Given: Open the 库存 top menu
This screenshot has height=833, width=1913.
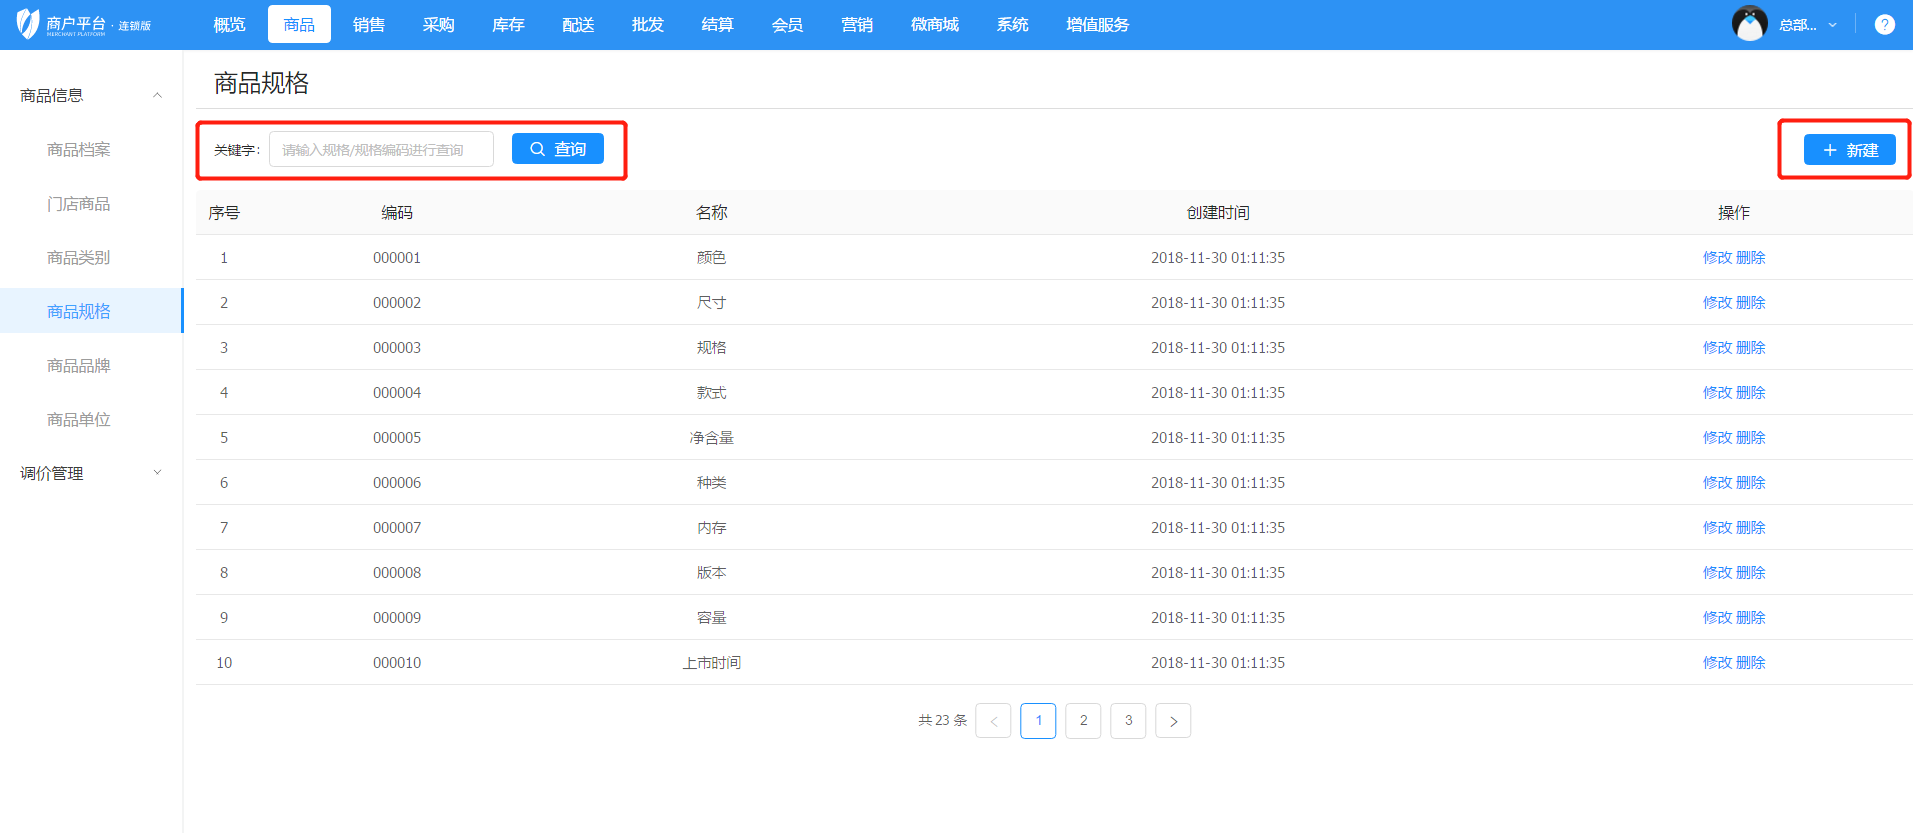Looking at the screenshot, I should (x=508, y=25).
